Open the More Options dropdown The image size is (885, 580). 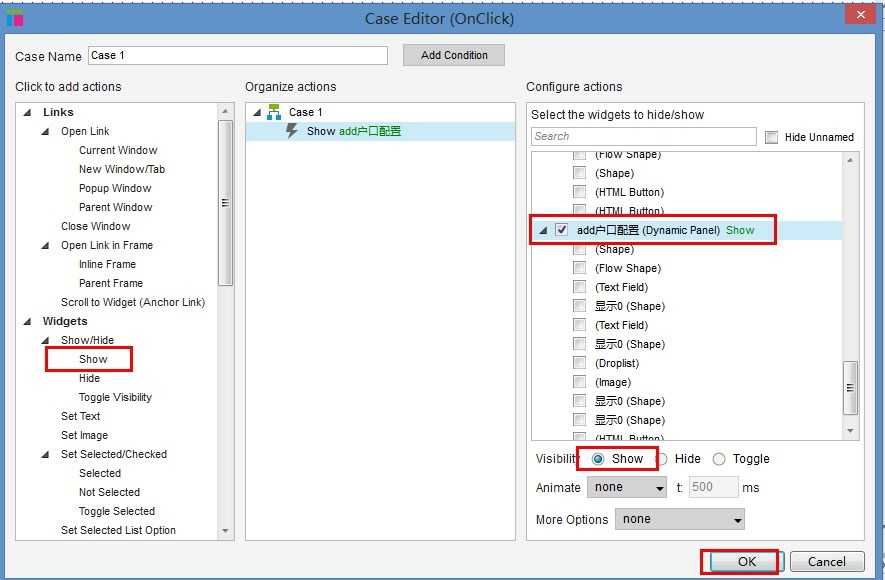pos(680,519)
